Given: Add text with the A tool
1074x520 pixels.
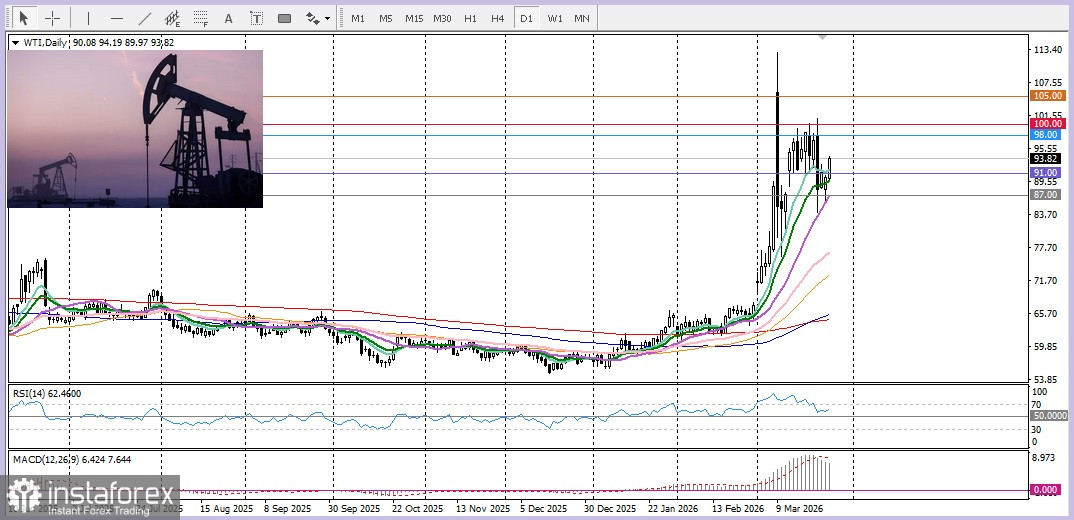Looking at the screenshot, I should tap(229, 18).
